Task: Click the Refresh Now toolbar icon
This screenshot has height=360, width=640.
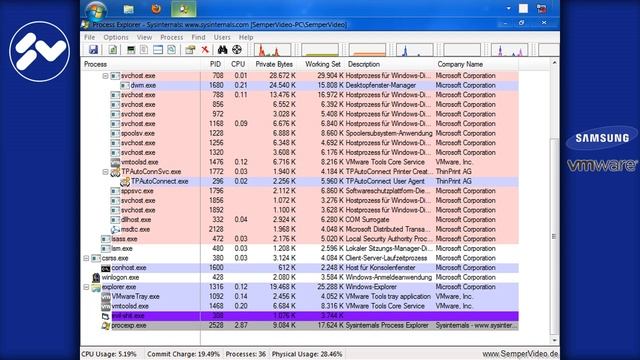Action: pyautogui.click(x=113, y=50)
